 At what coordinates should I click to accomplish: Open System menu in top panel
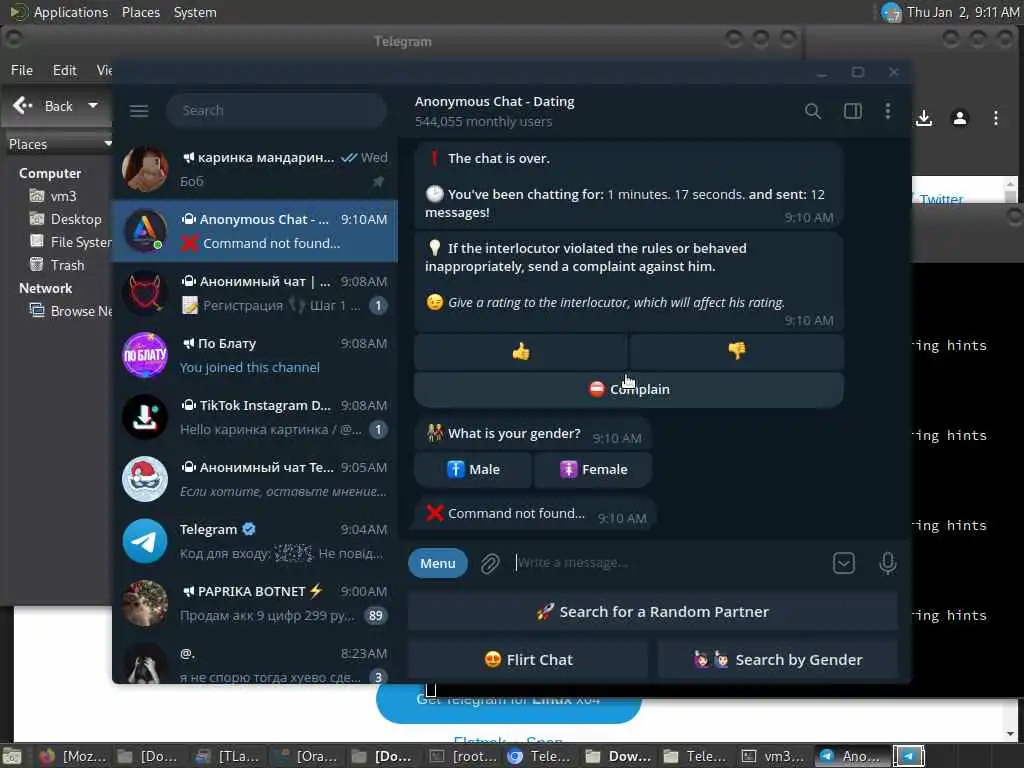[195, 12]
